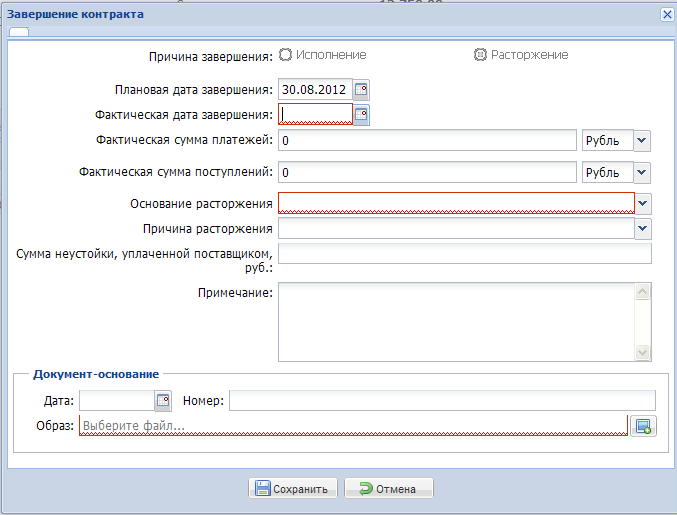Click the Сумма неустойки input field
Image resolution: width=677 pixels, height=515 pixels.
[465, 253]
